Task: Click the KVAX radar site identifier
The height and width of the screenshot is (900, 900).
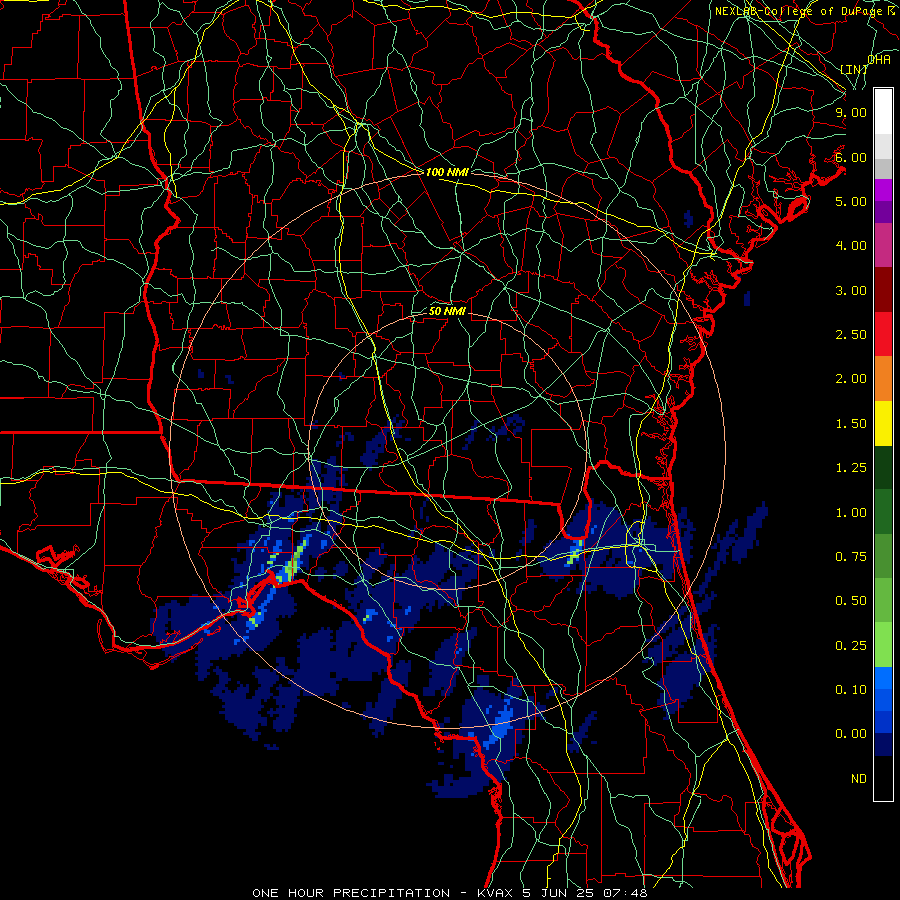Action: pyautogui.click(x=496, y=893)
